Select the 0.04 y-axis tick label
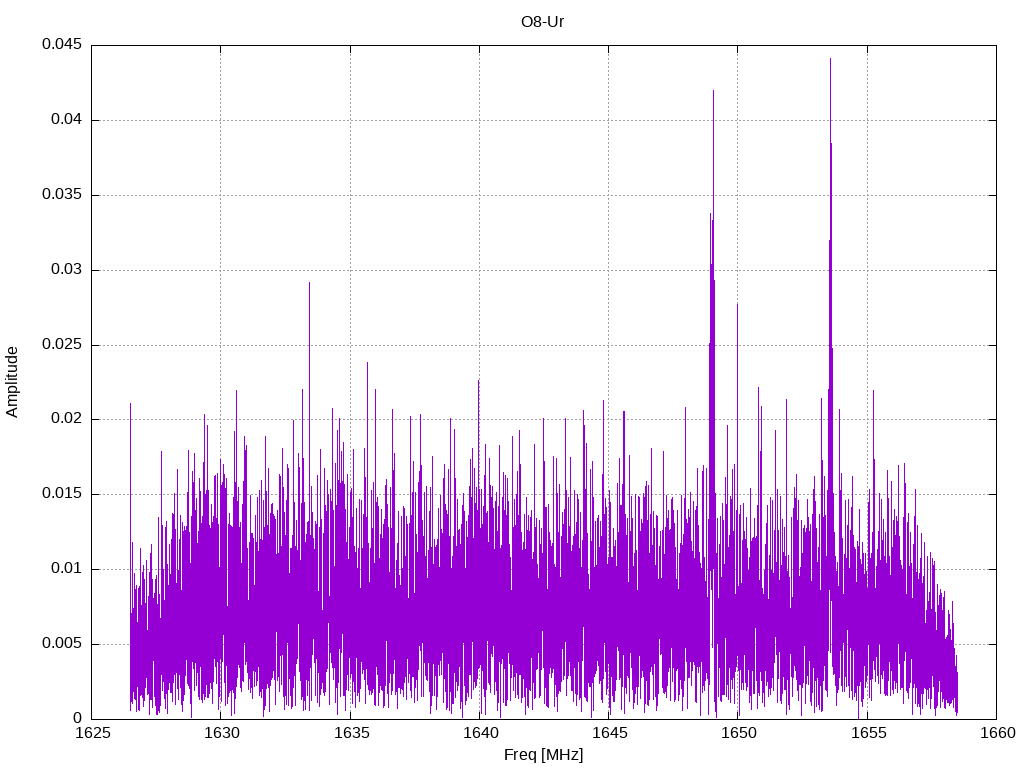This screenshot has height=768, width=1024. pos(65,120)
